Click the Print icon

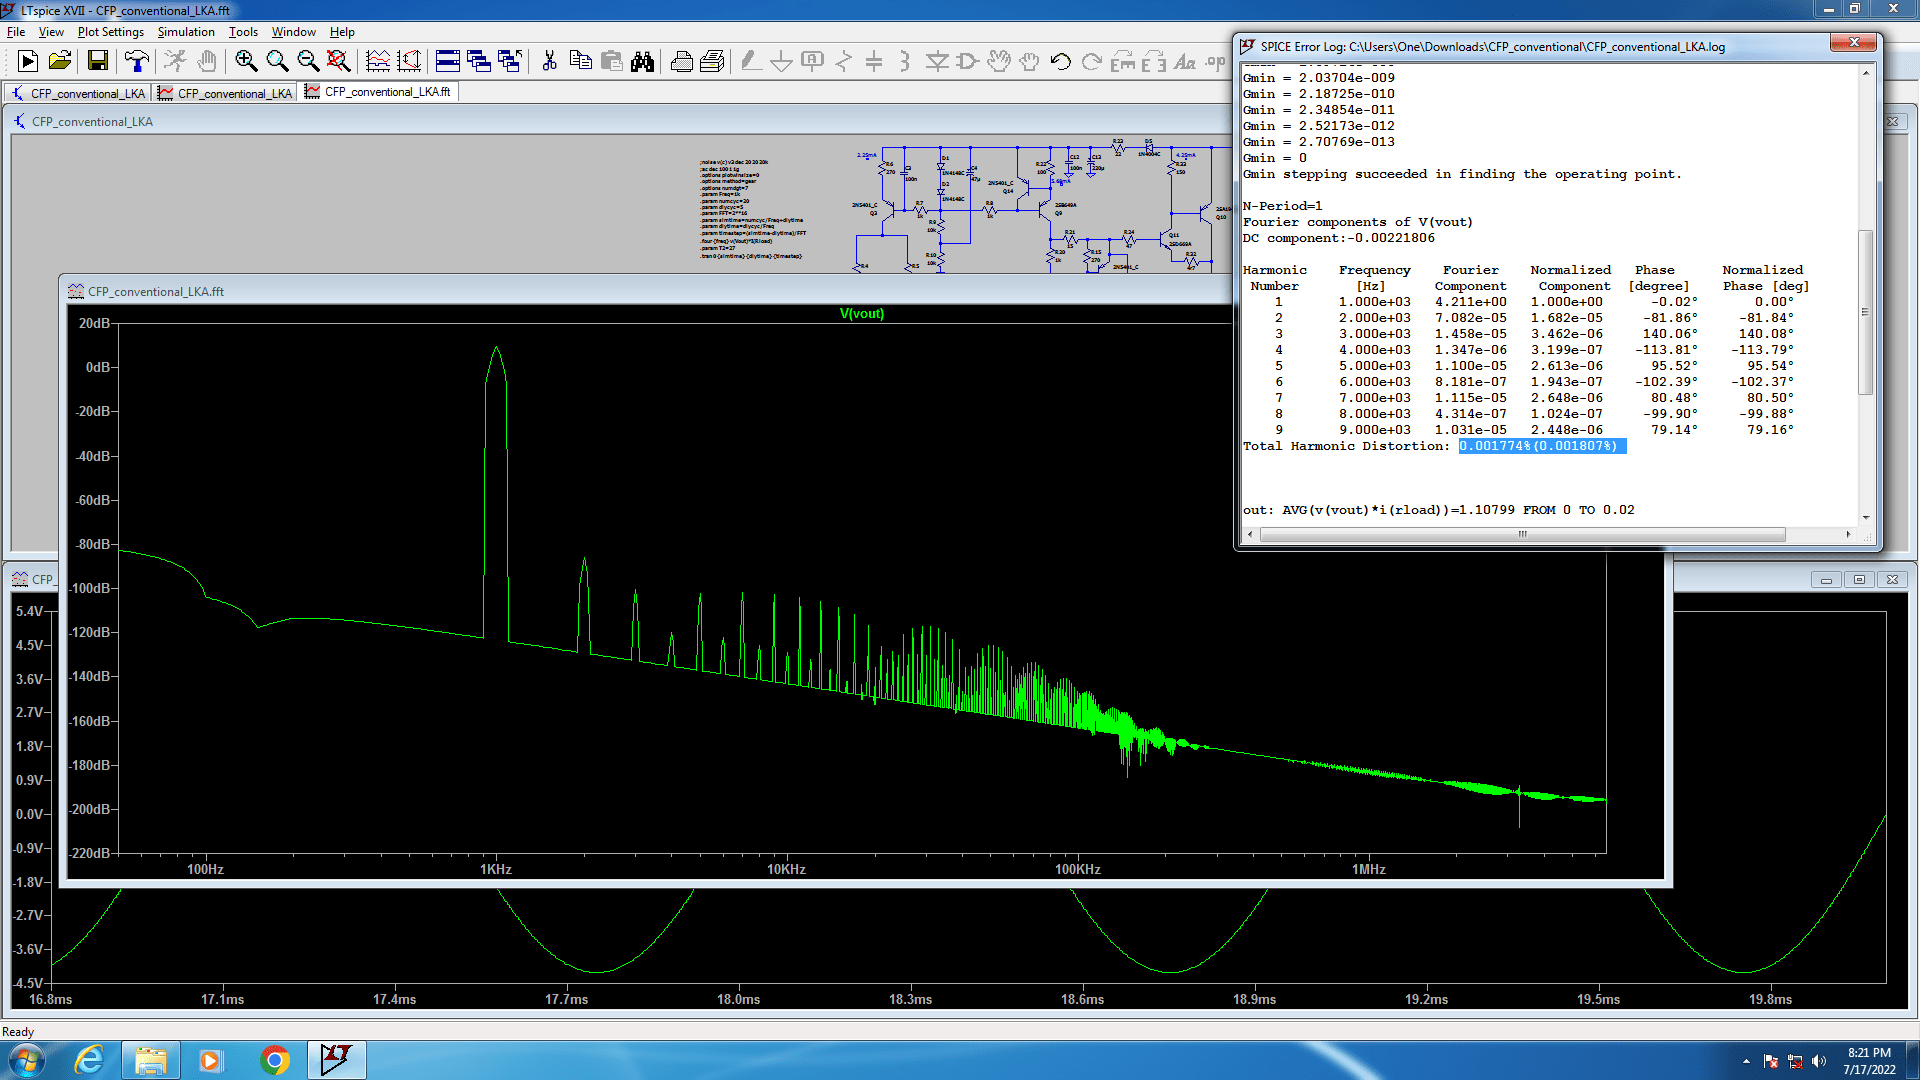681,62
